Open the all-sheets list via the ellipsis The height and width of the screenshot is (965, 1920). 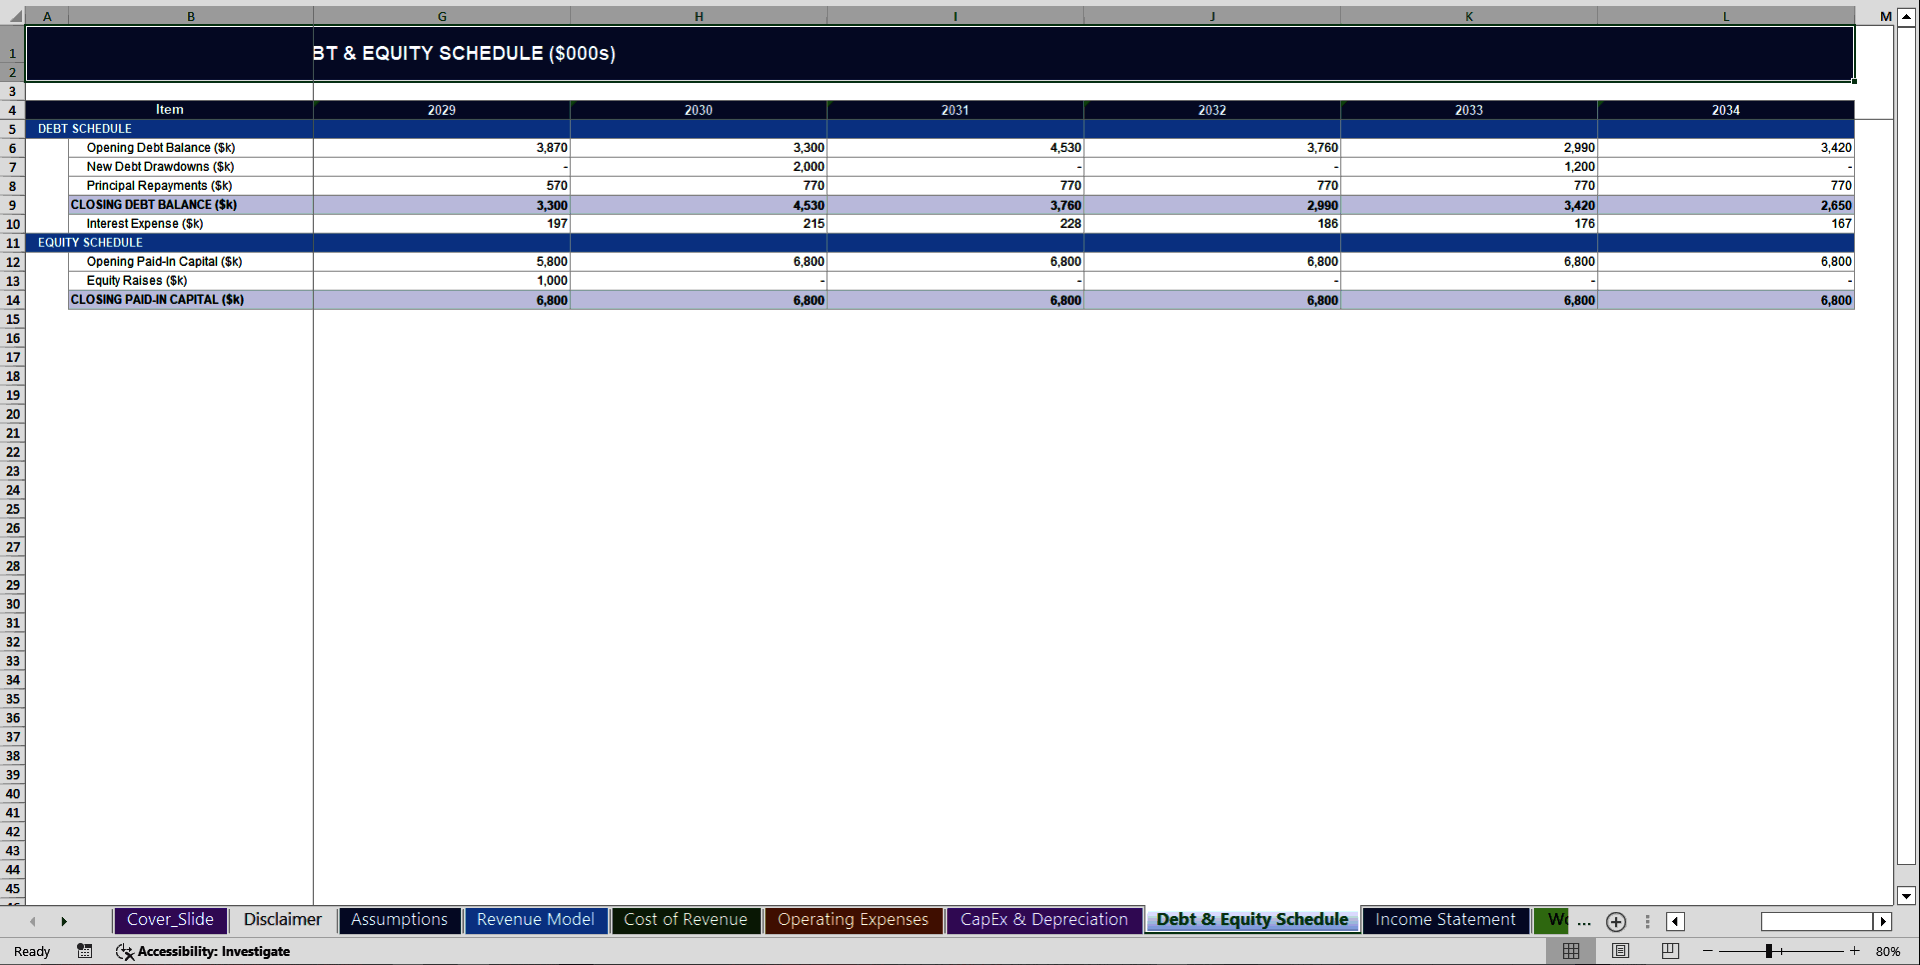pyautogui.click(x=1583, y=924)
